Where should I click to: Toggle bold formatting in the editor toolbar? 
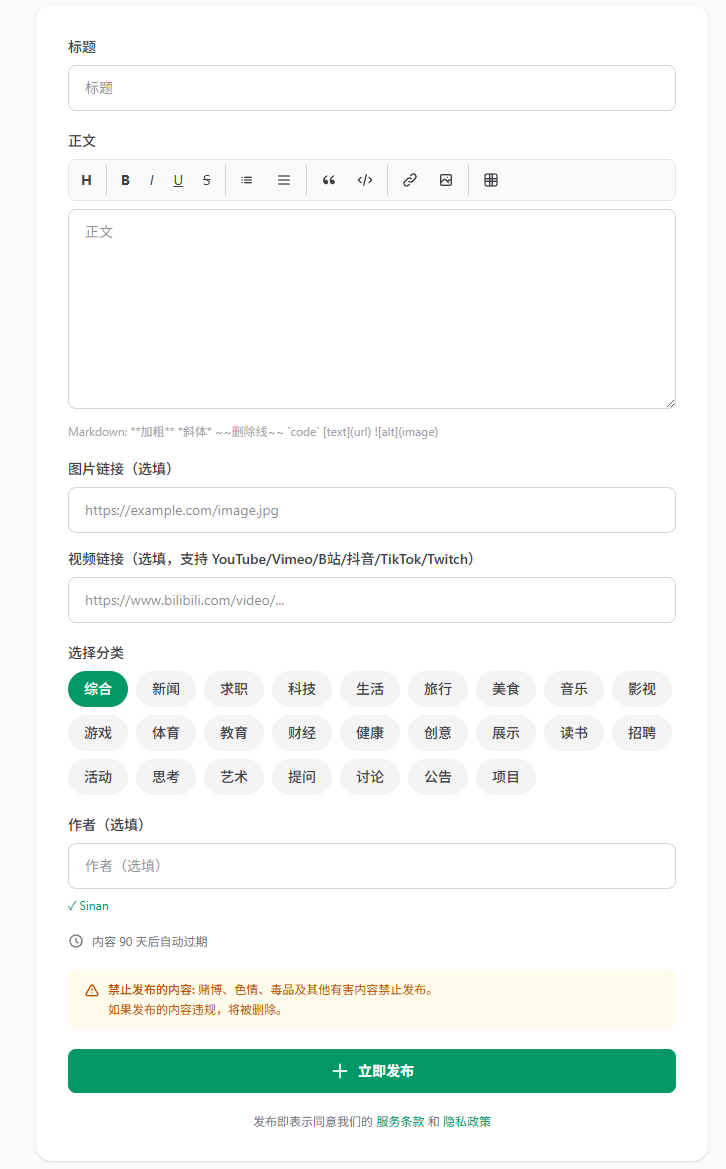[126, 180]
